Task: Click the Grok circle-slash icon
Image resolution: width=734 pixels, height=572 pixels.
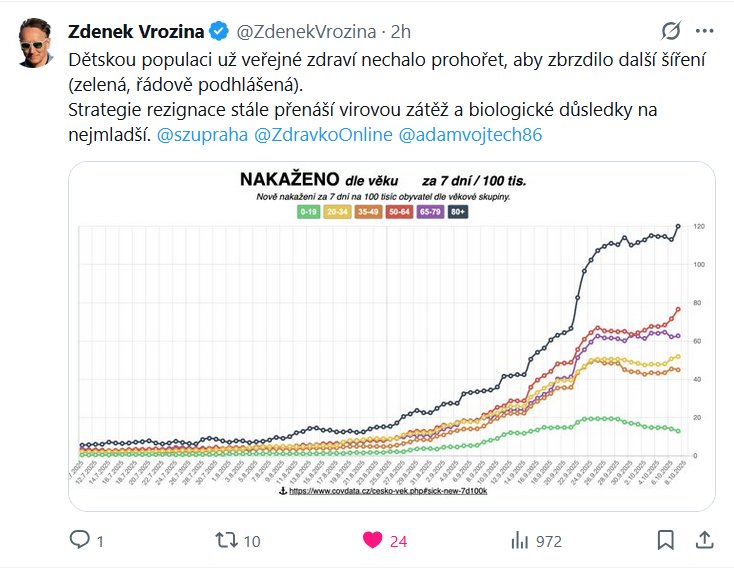Action: 672,30
